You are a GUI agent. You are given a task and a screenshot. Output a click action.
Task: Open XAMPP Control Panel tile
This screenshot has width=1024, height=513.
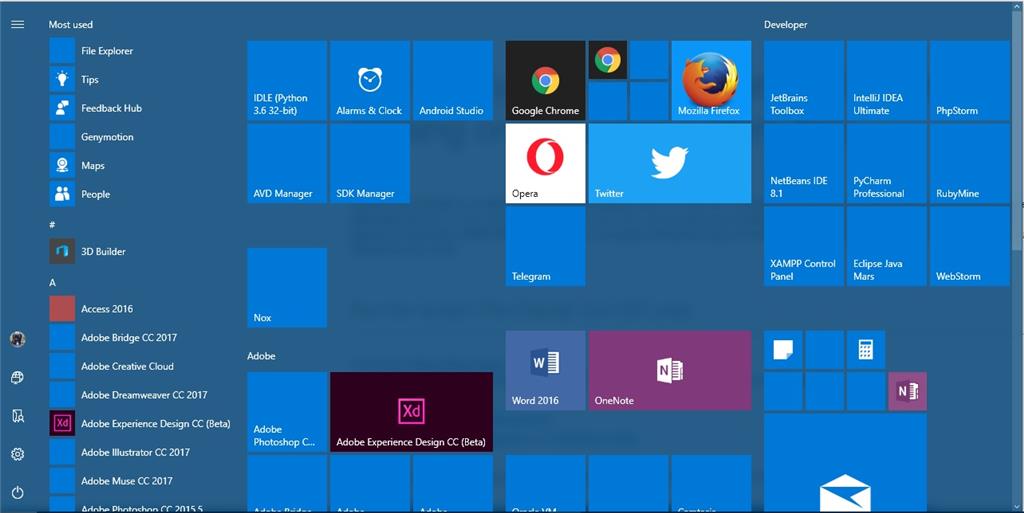pos(804,247)
